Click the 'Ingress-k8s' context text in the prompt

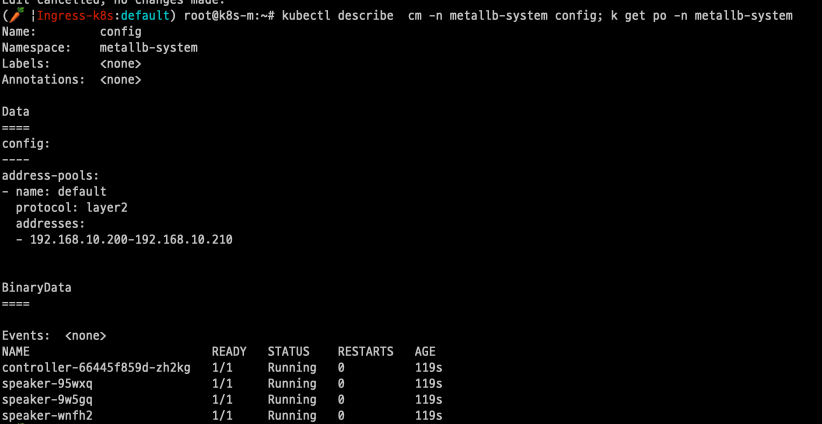75,16
